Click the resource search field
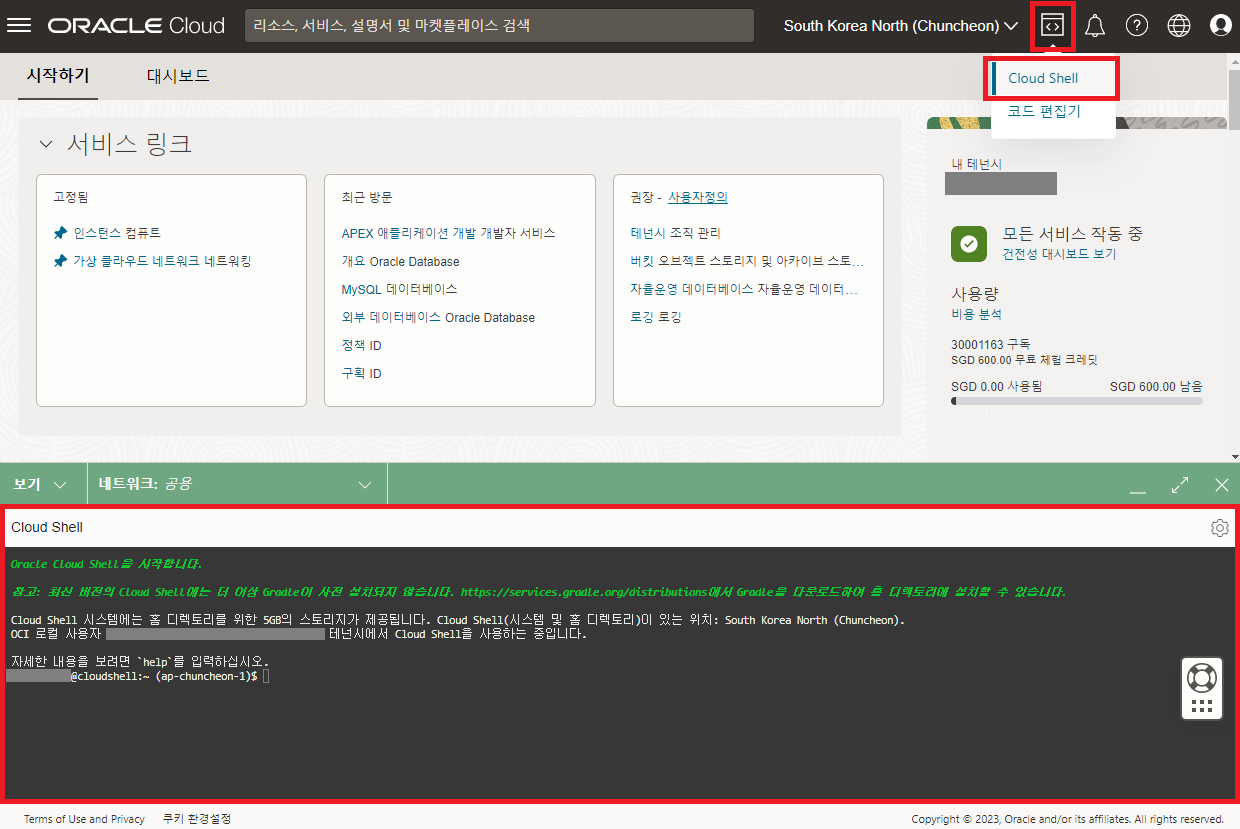Screen dimensions: 1240x829 [x=499, y=26]
